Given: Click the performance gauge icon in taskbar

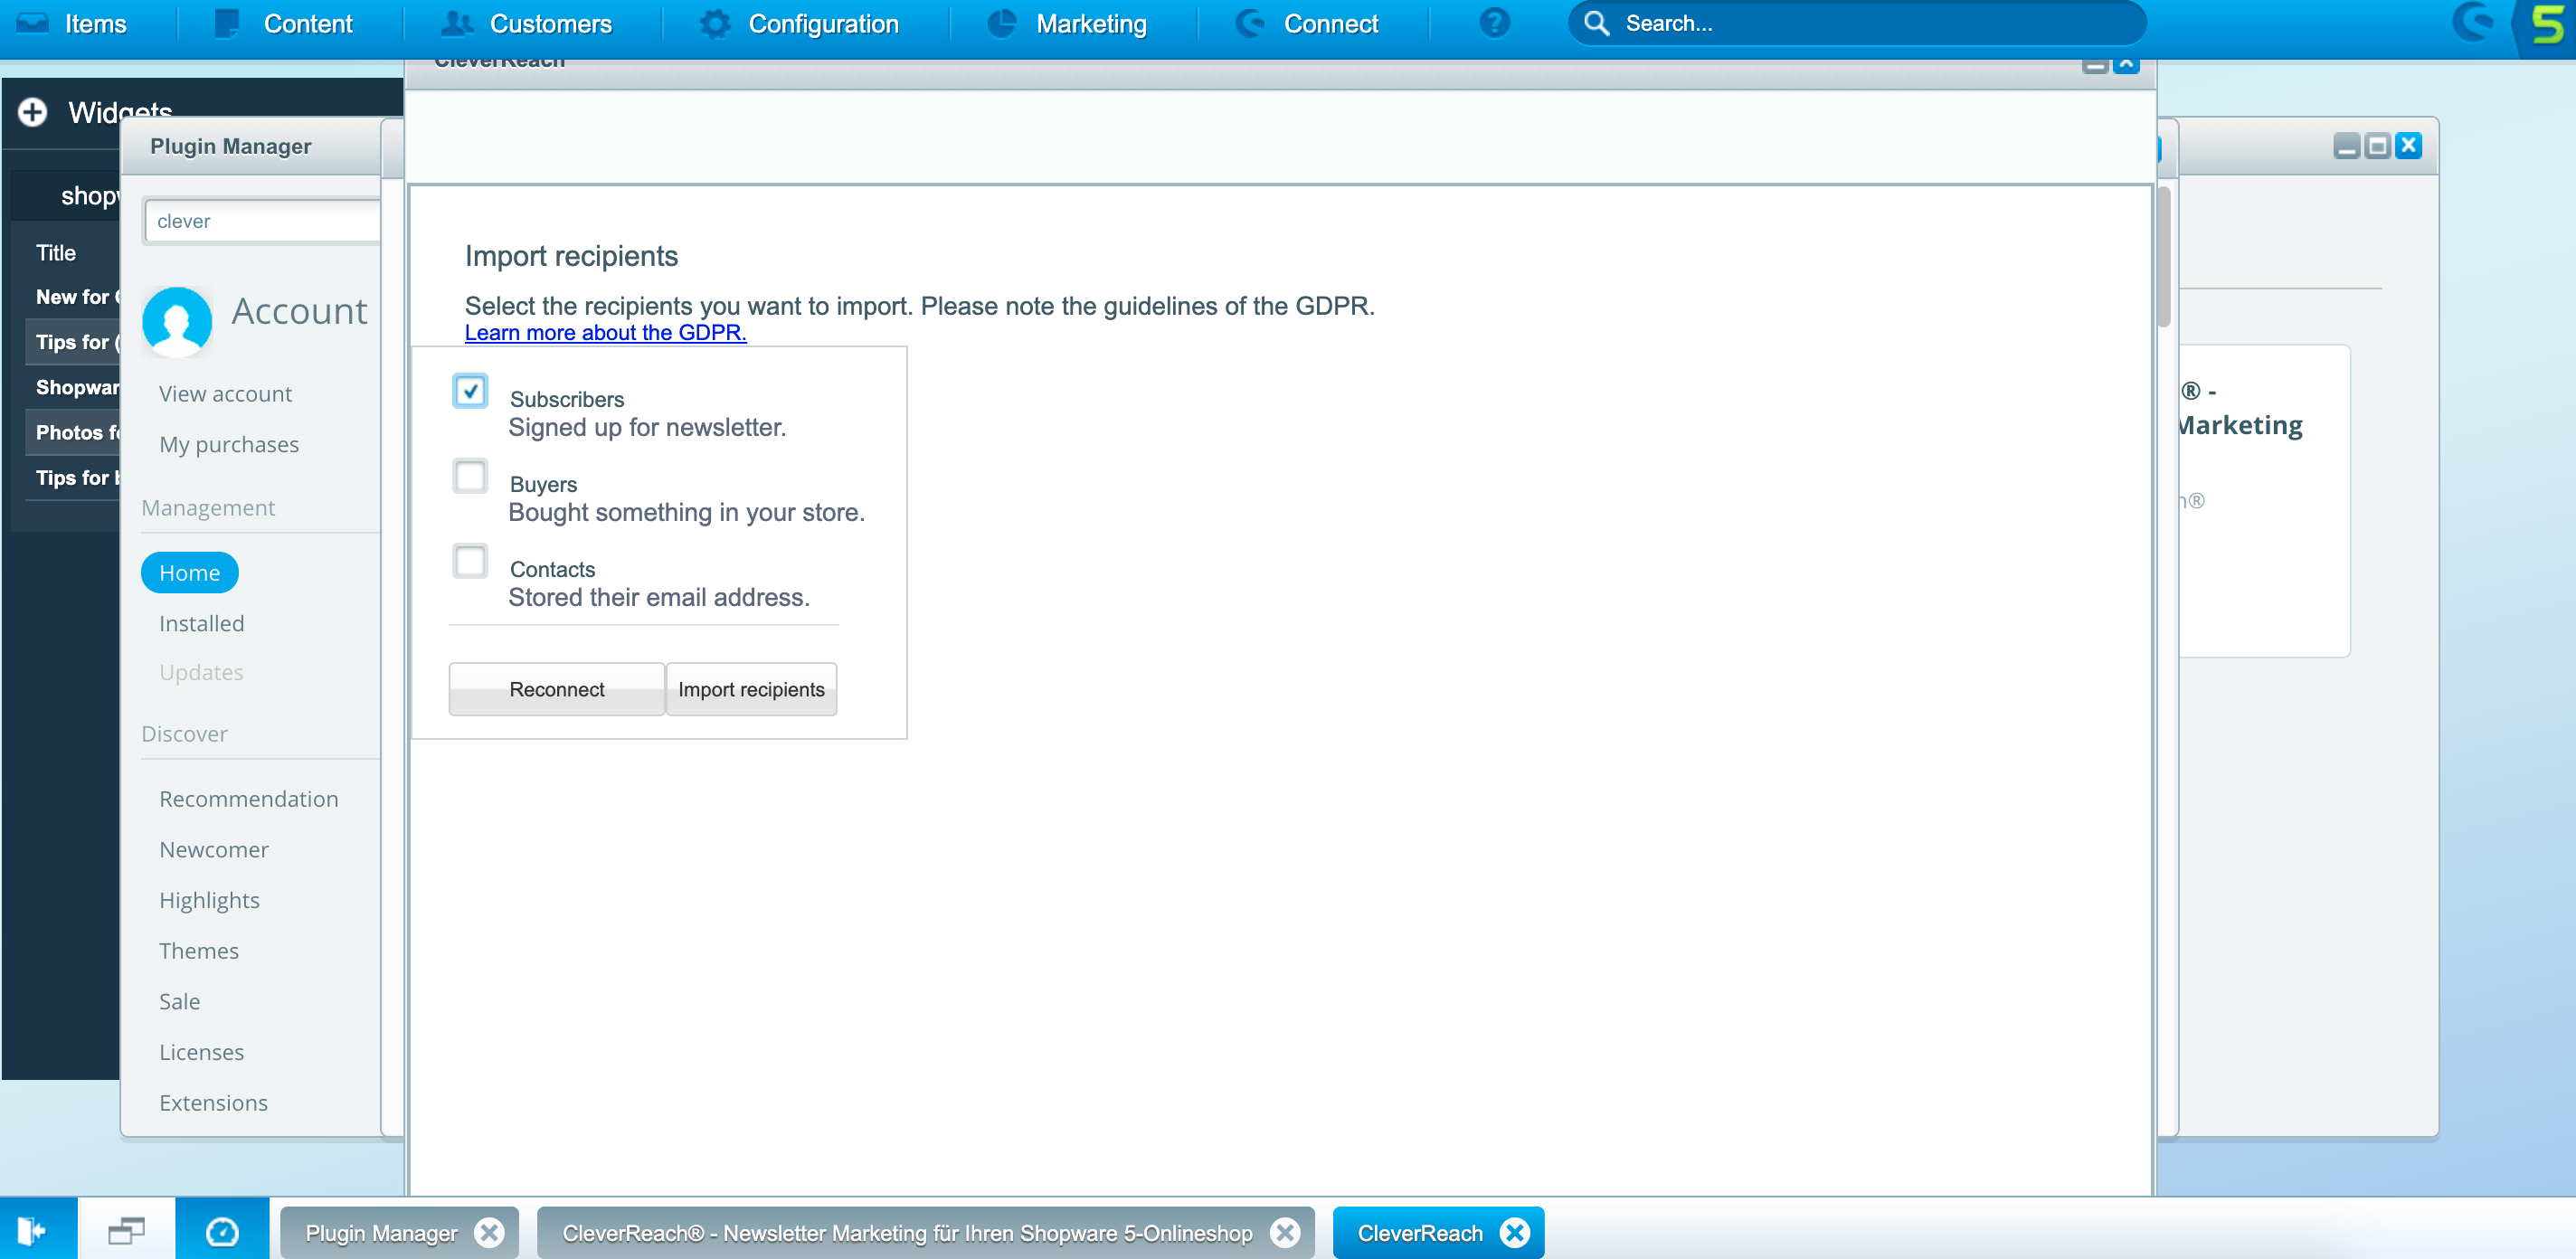Looking at the screenshot, I should pyautogui.click(x=222, y=1231).
